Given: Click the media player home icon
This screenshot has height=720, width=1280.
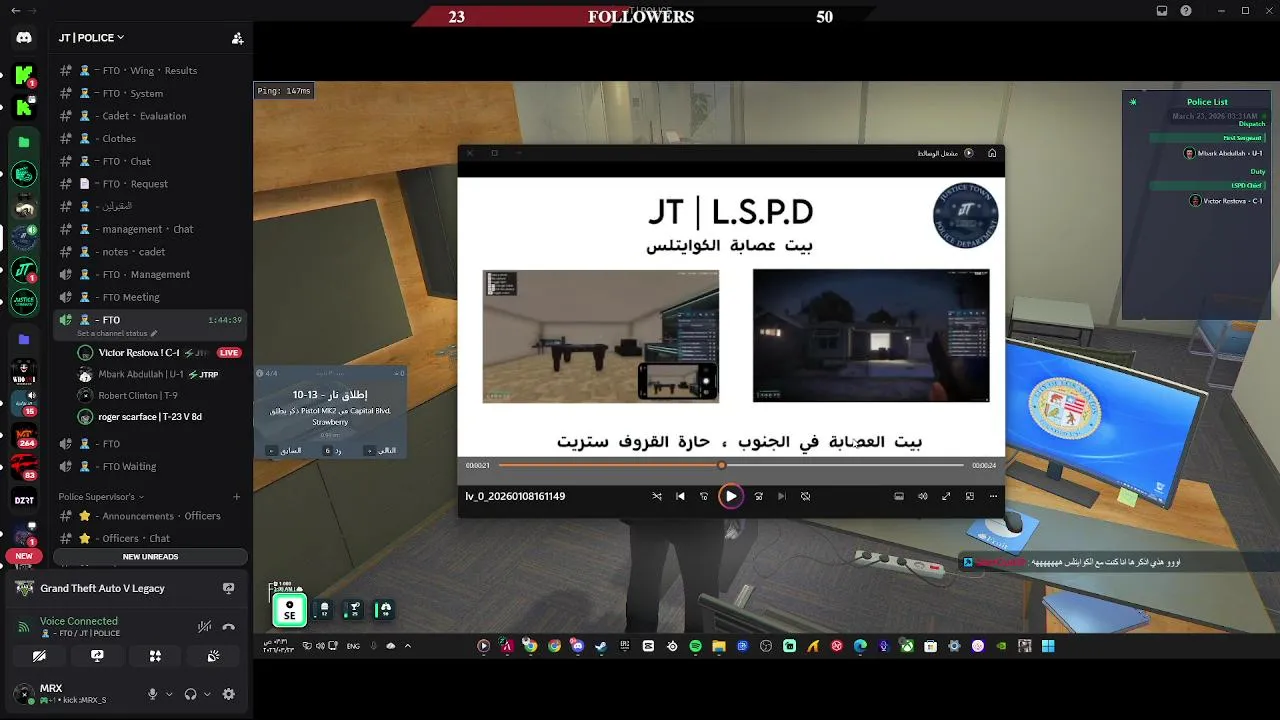Looking at the screenshot, I should [992, 153].
